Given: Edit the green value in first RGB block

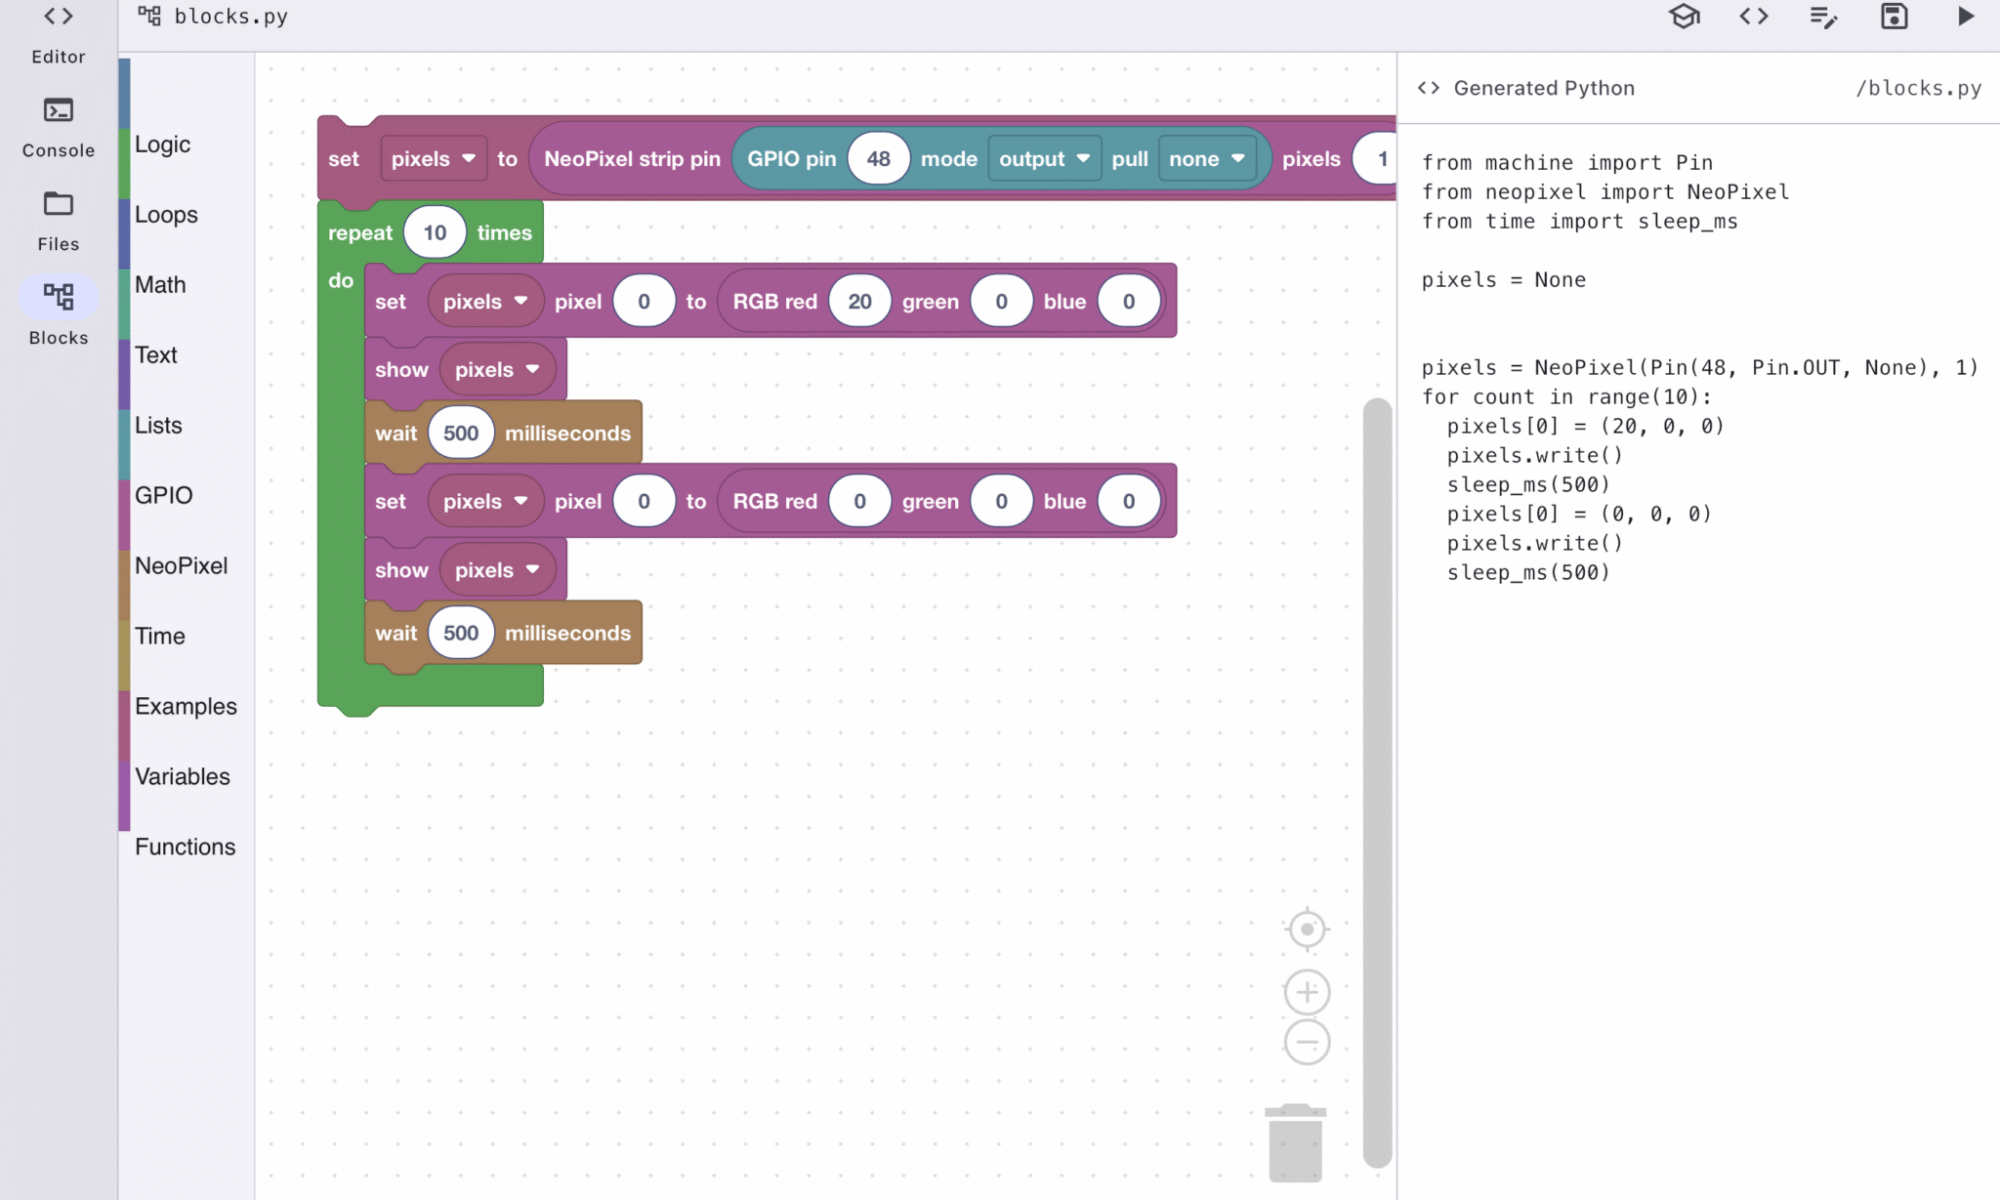Looking at the screenshot, I should click(x=1001, y=301).
